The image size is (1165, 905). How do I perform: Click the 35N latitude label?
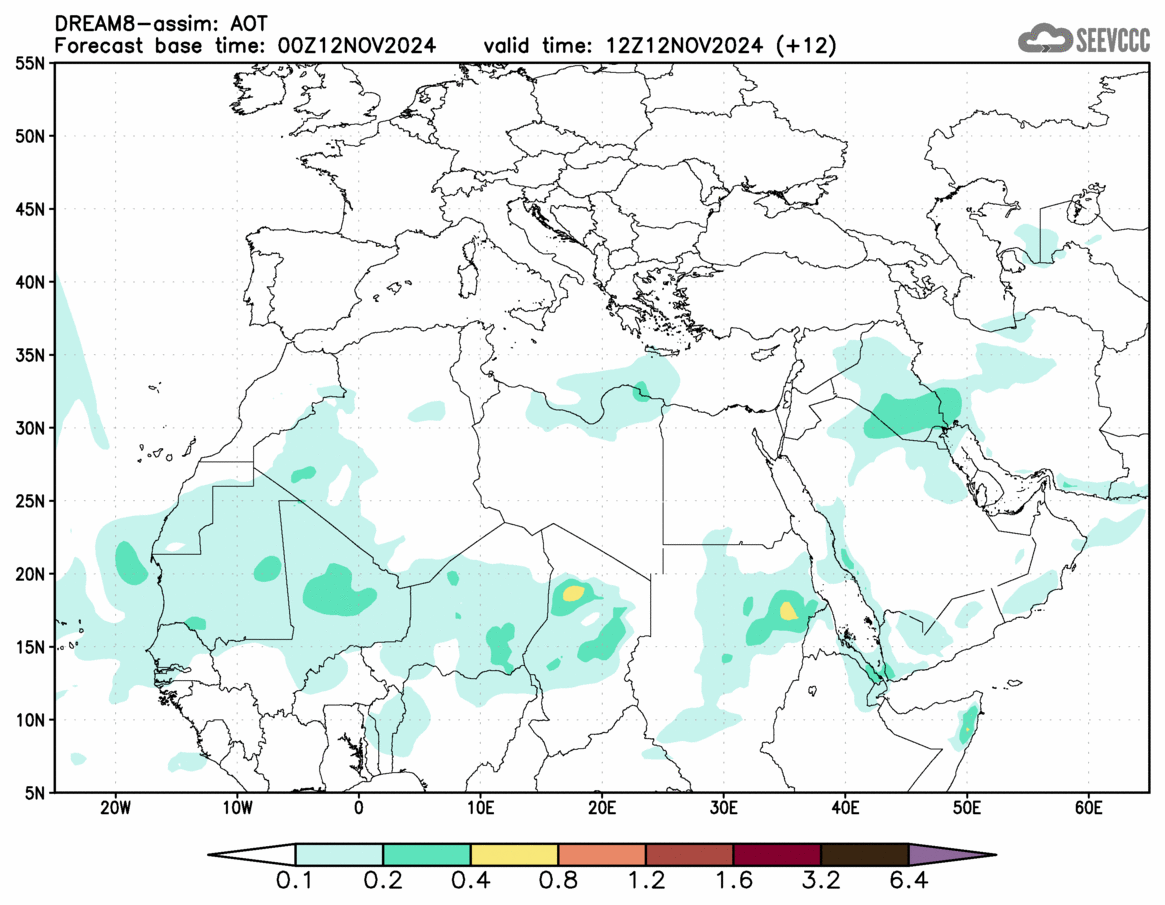(30, 355)
